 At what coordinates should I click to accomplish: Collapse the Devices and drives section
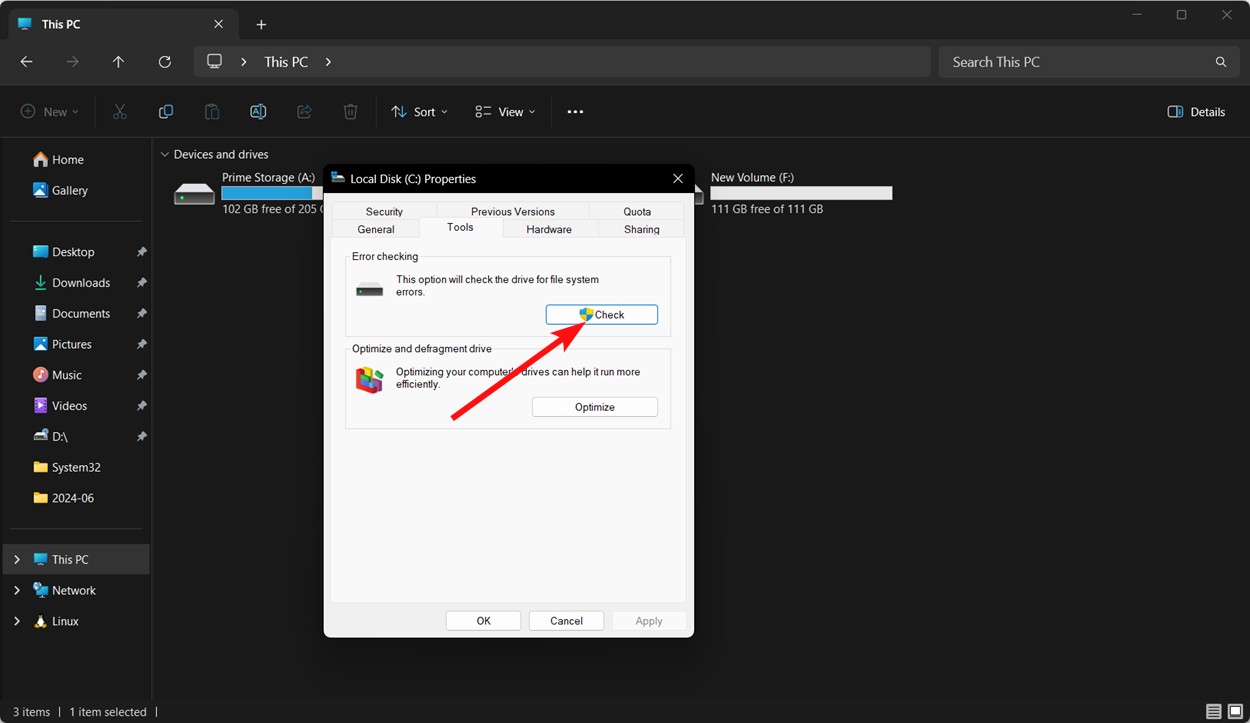[x=164, y=154]
